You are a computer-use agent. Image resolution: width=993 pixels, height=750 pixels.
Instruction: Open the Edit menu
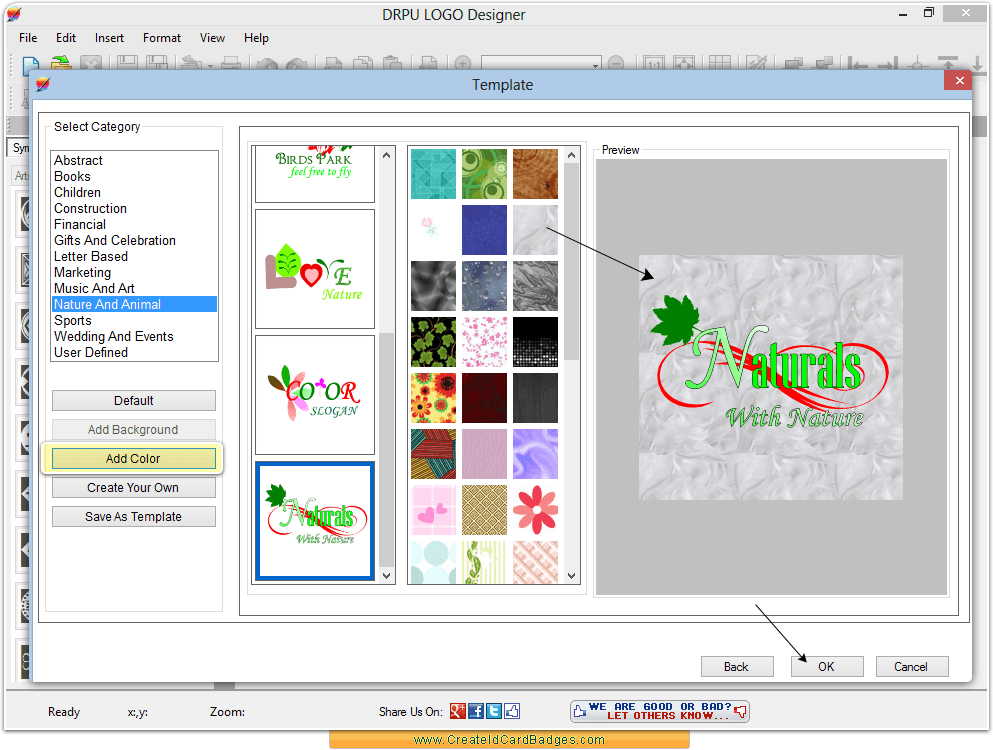point(65,38)
